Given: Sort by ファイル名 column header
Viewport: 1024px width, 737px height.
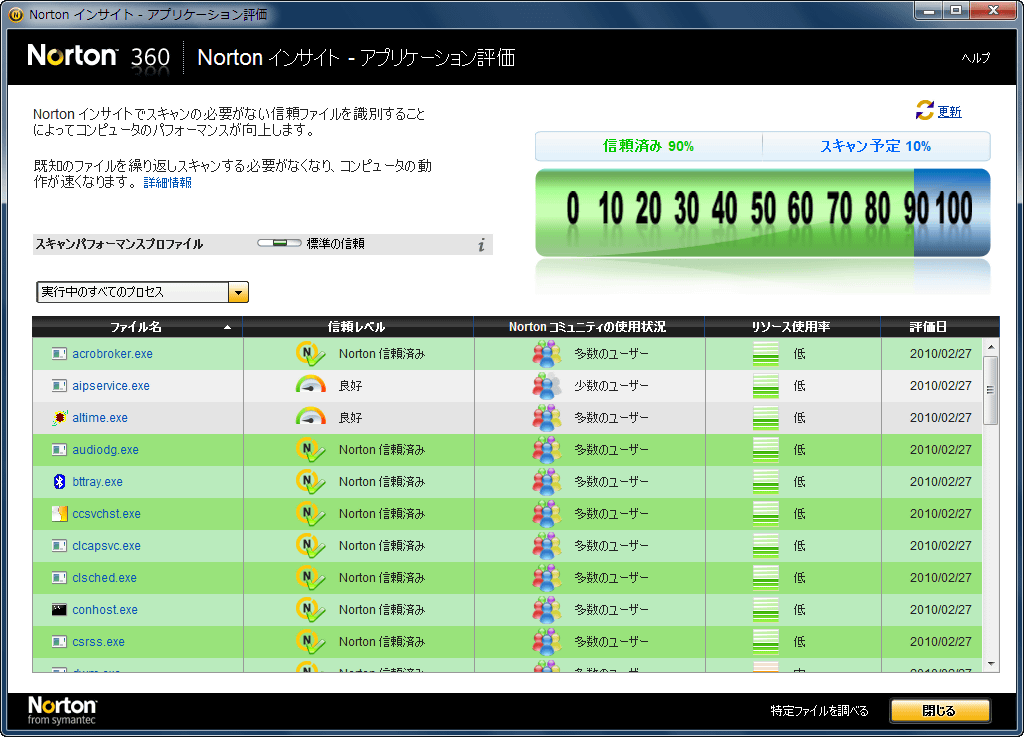Looking at the screenshot, I should pyautogui.click(x=137, y=327).
